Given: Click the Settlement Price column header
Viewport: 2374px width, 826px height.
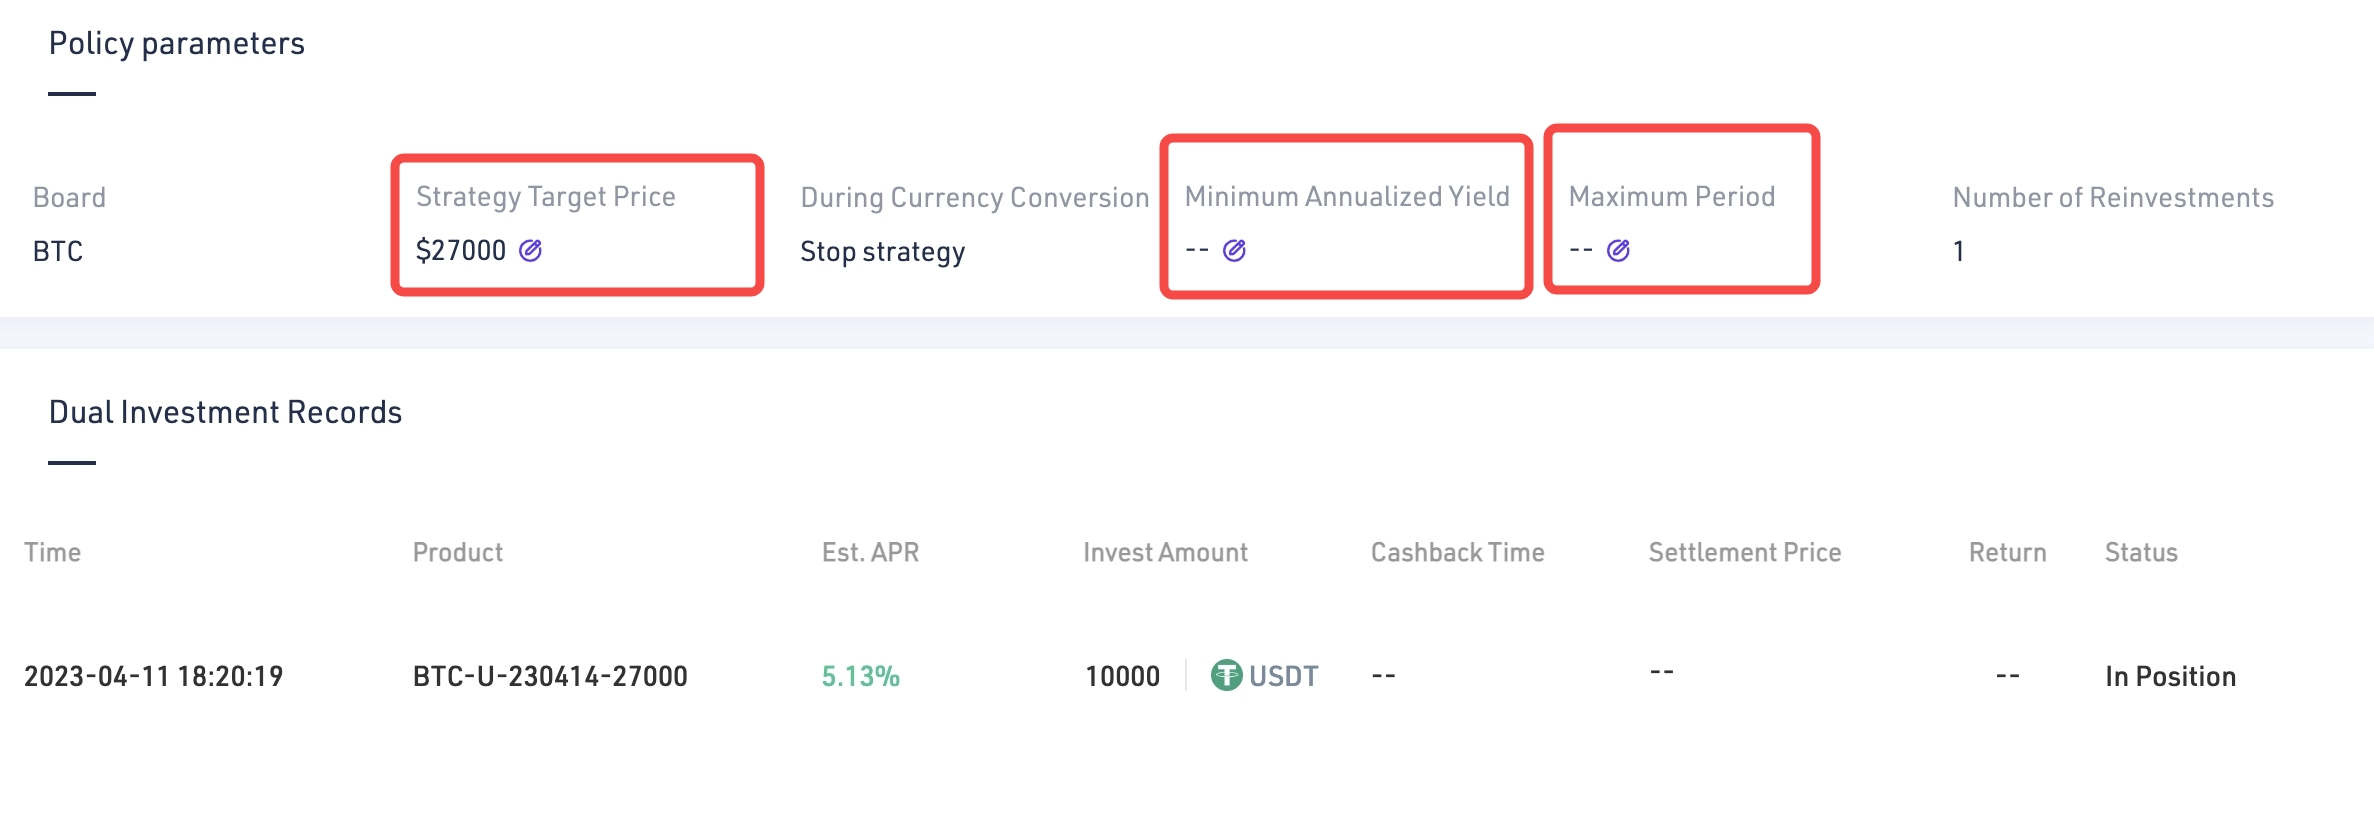Looking at the screenshot, I should [1744, 552].
